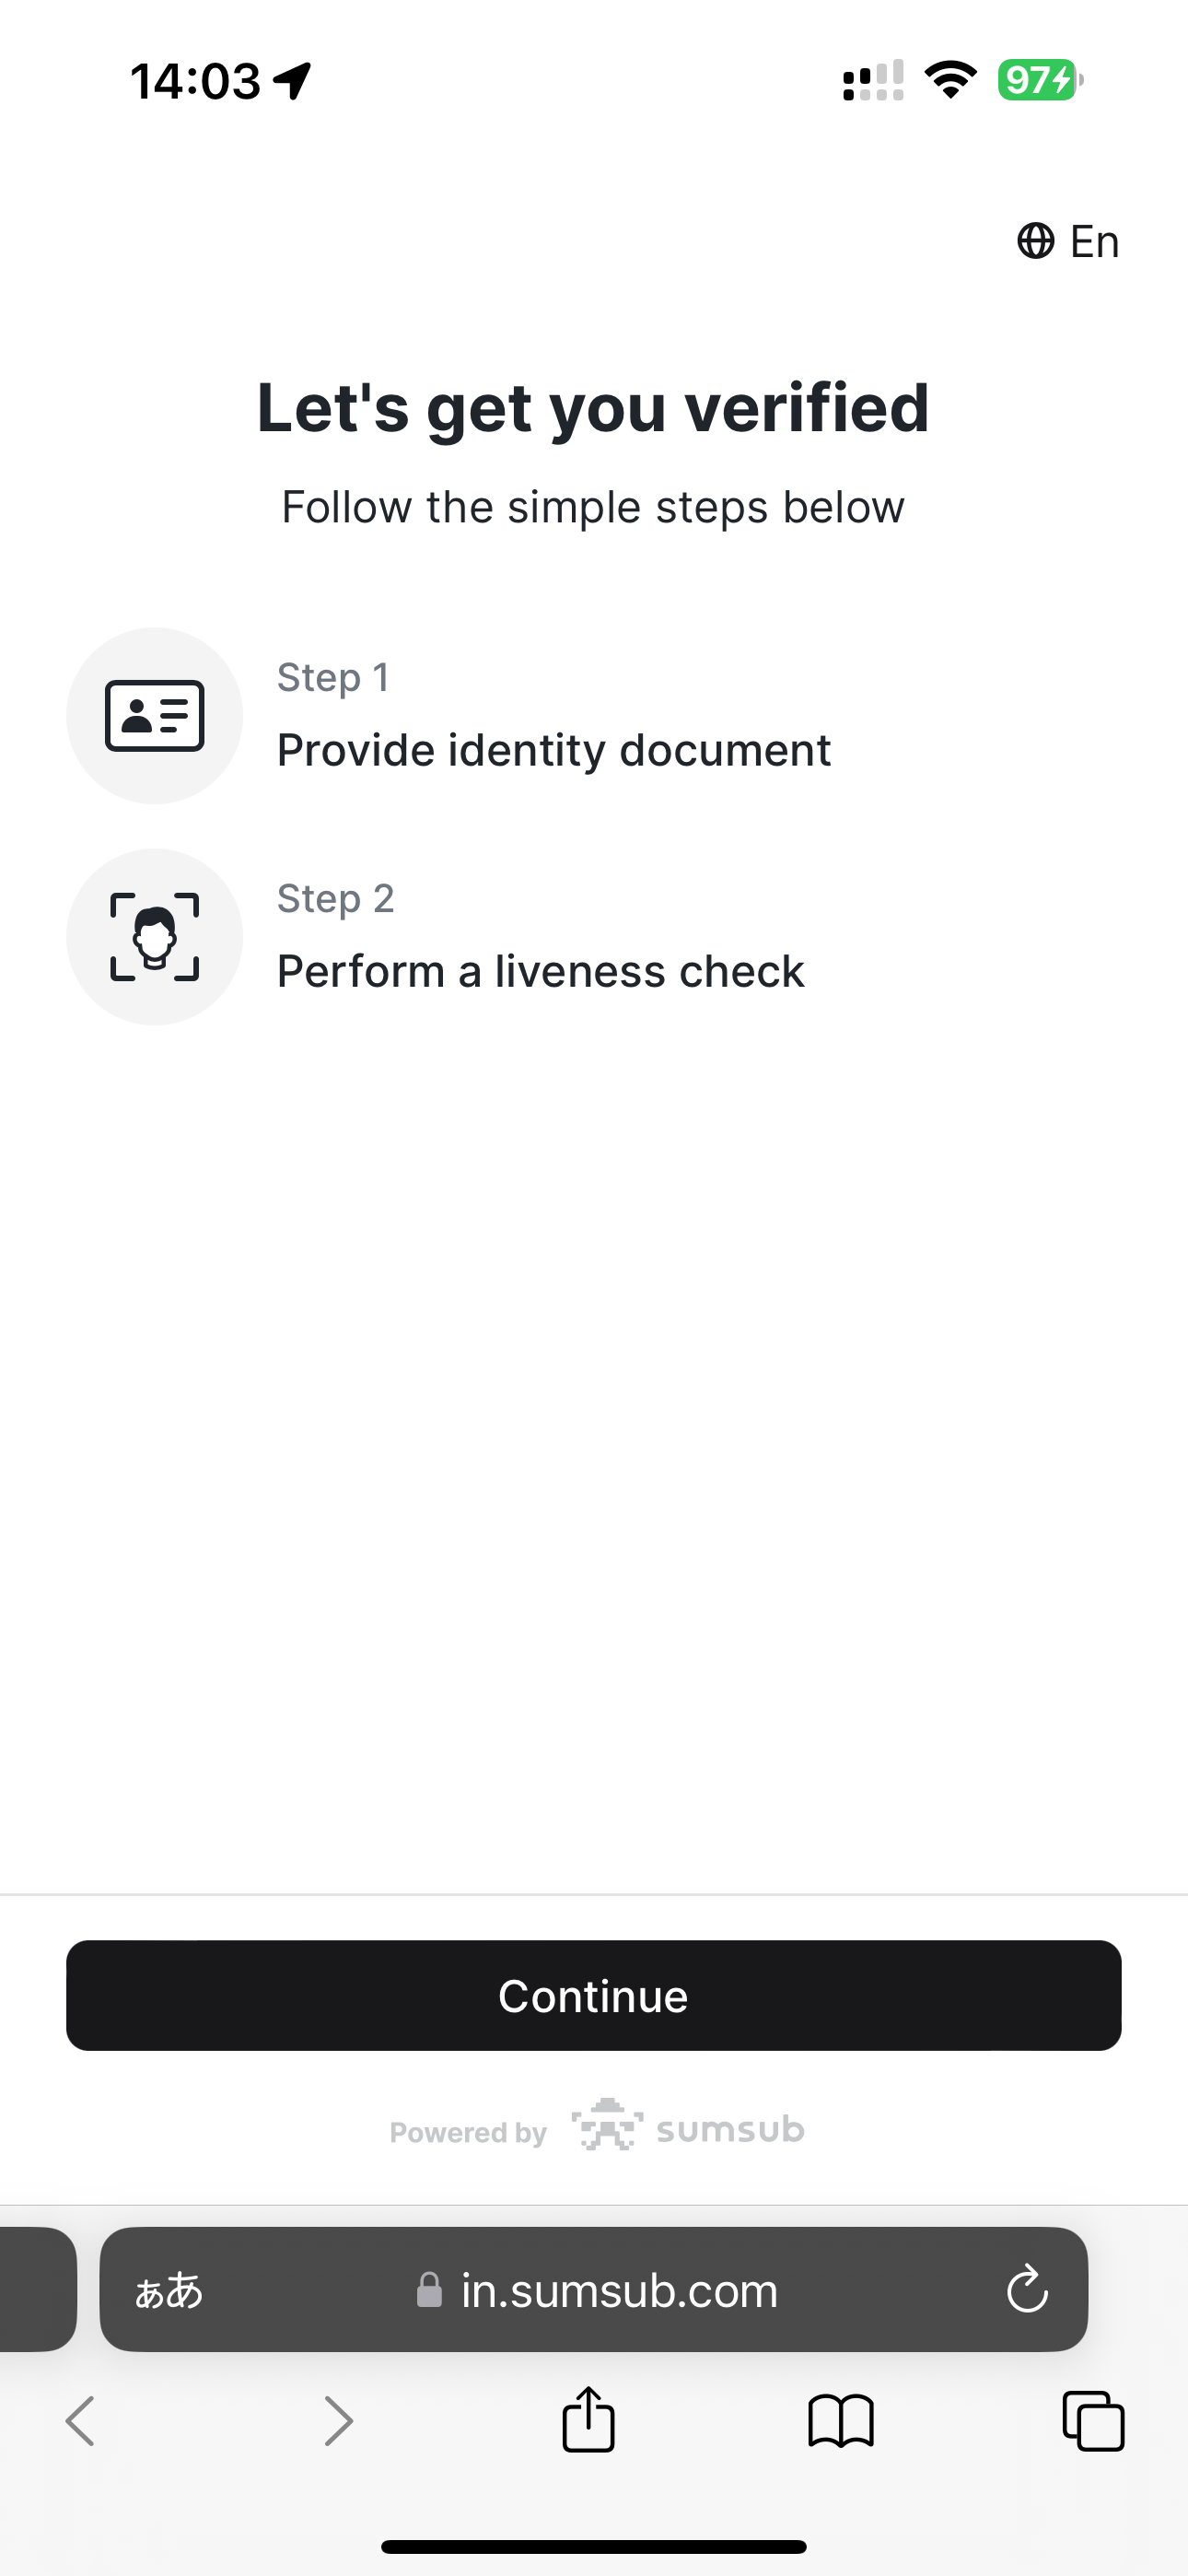The height and width of the screenshot is (2576, 1188).
Task: Open the En language selector
Action: pos(1068,241)
